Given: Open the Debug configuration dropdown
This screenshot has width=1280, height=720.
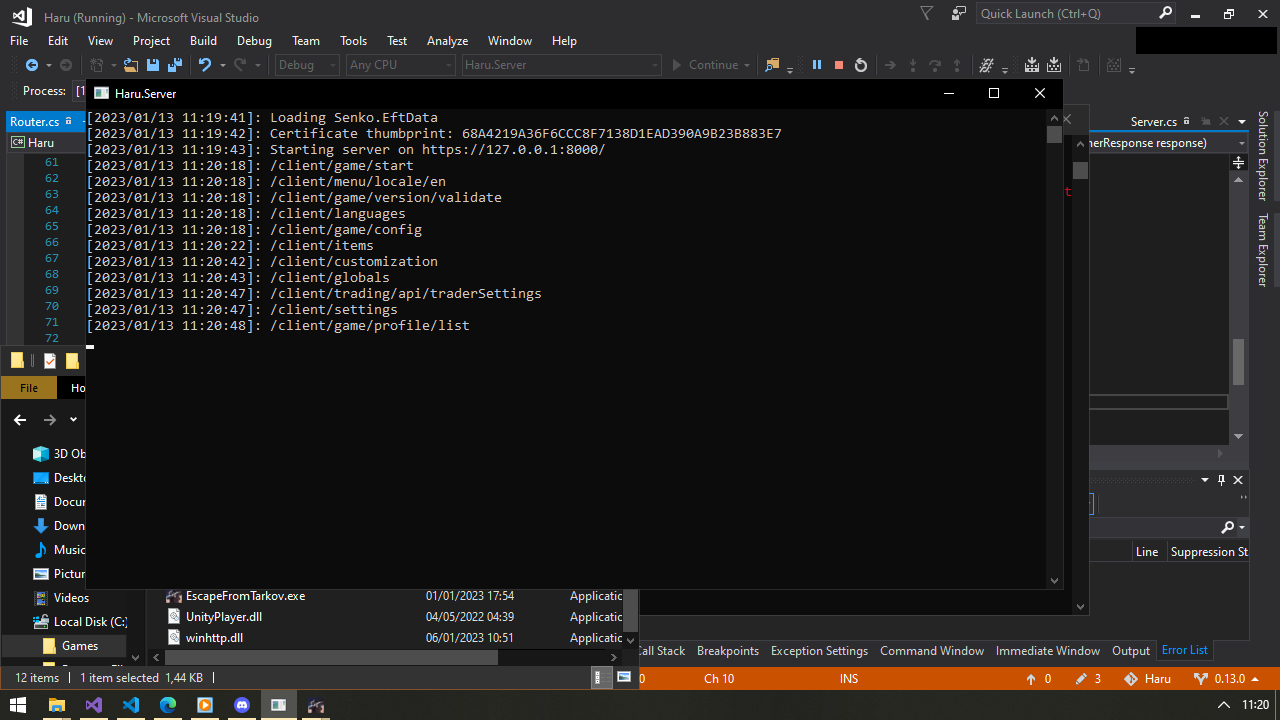Looking at the screenshot, I should pyautogui.click(x=306, y=64).
